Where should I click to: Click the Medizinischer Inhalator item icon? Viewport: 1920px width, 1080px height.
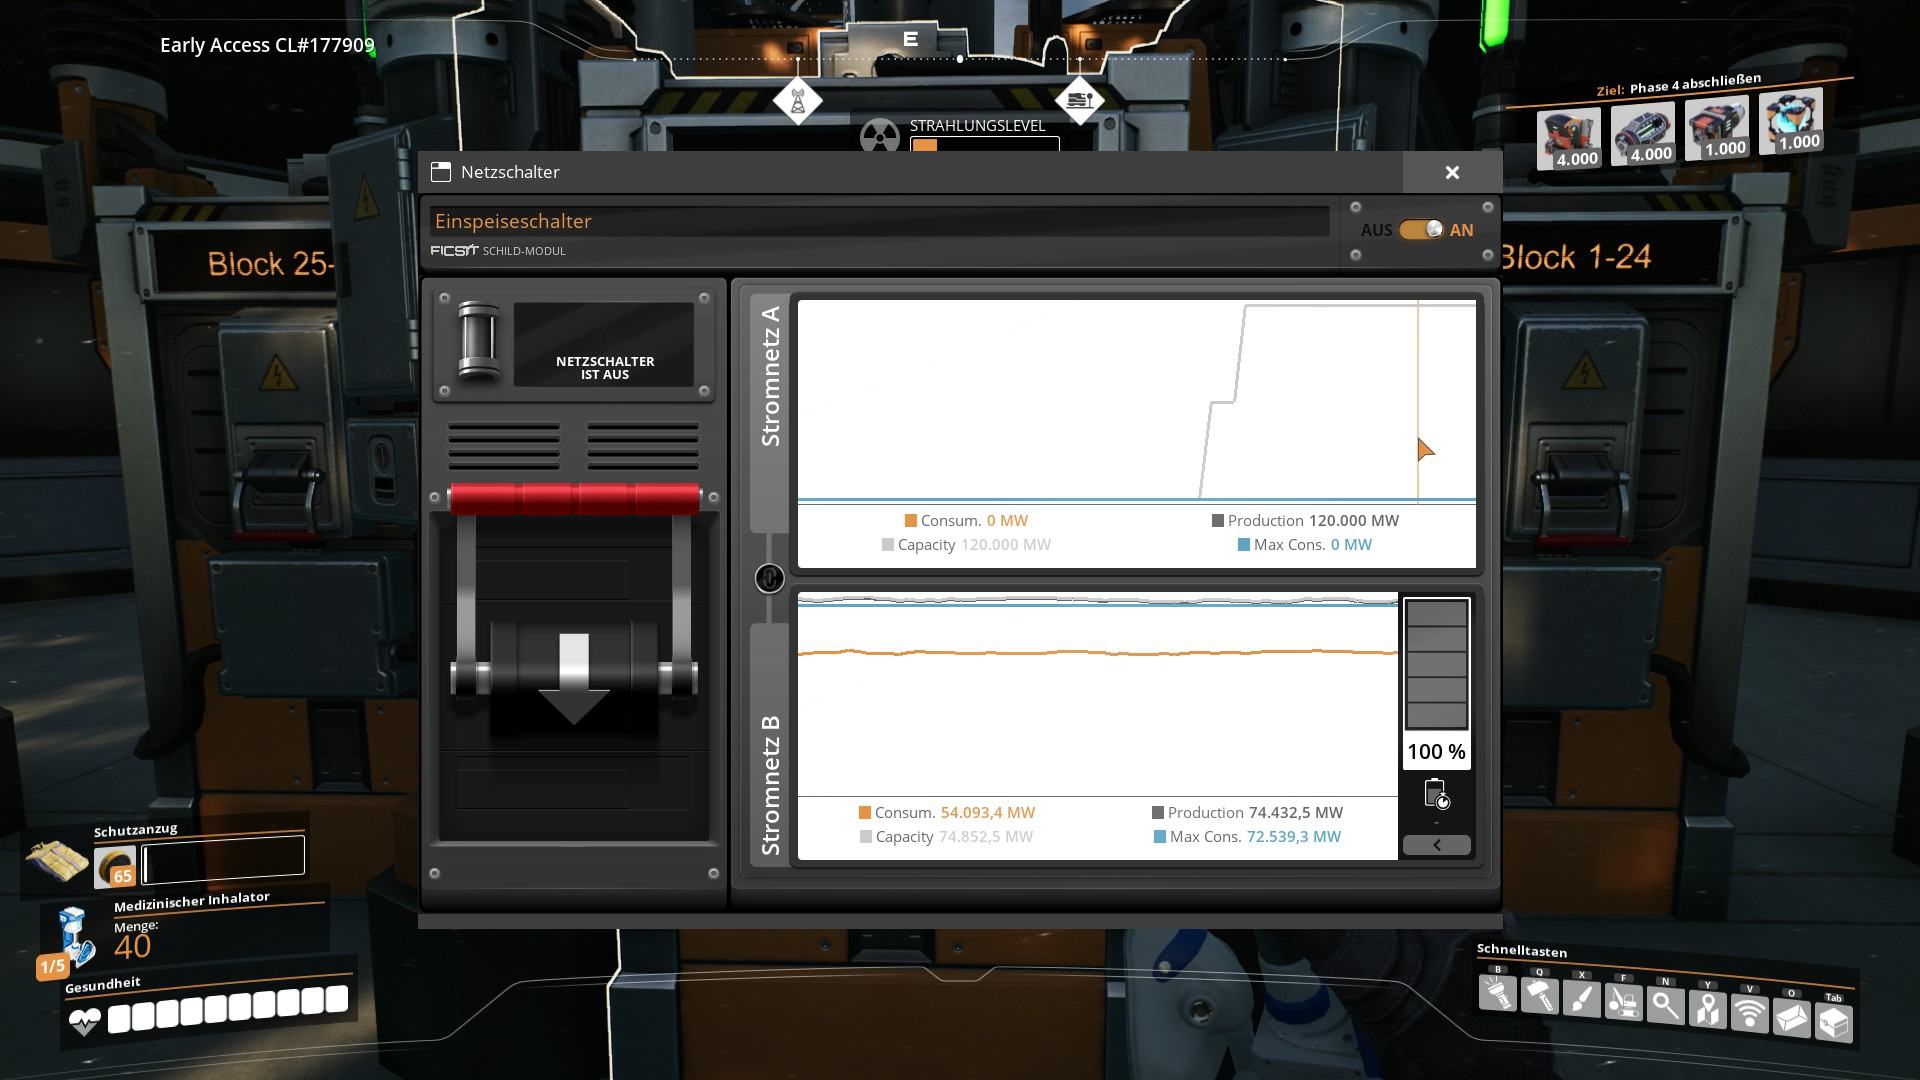[75, 937]
